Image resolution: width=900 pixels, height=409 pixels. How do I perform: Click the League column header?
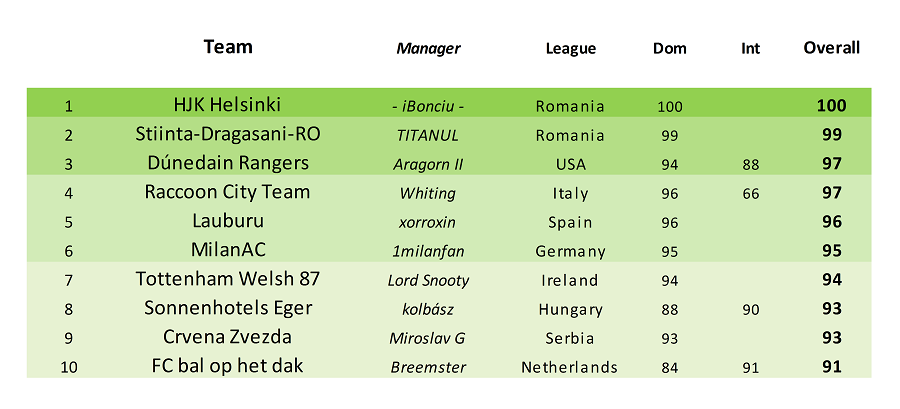point(571,49)
